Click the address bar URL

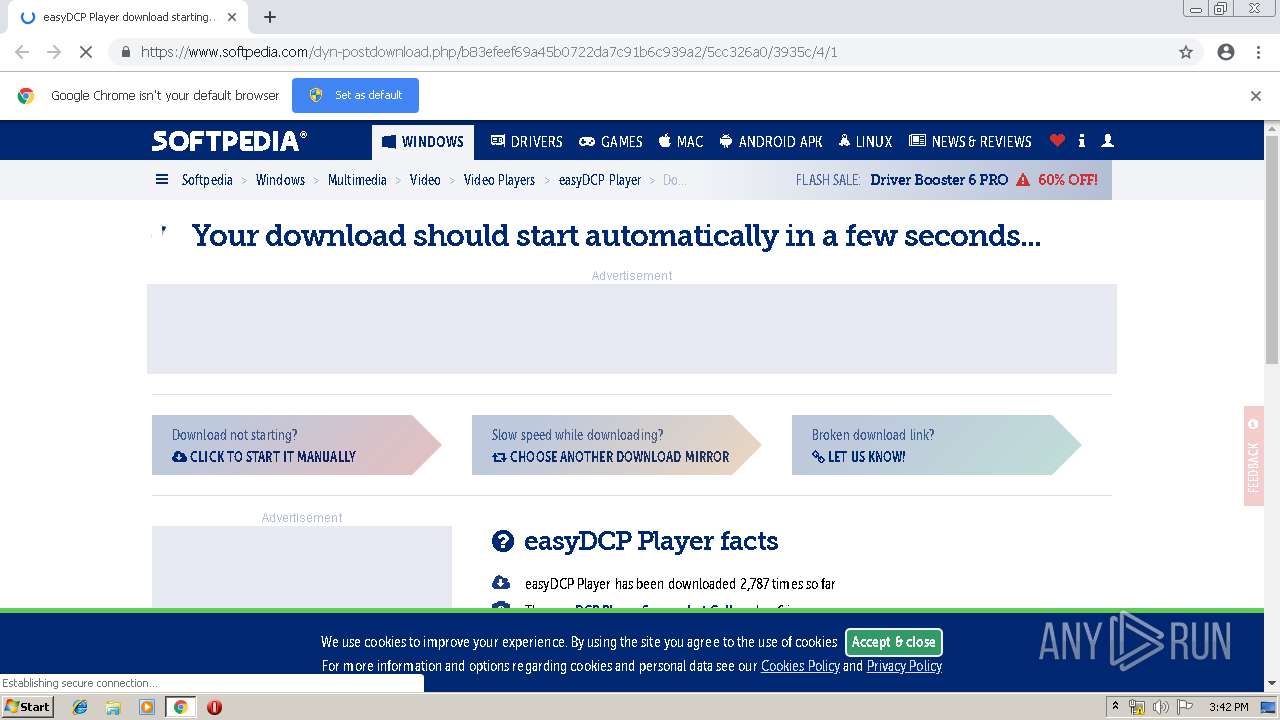(x=489, y=52)
